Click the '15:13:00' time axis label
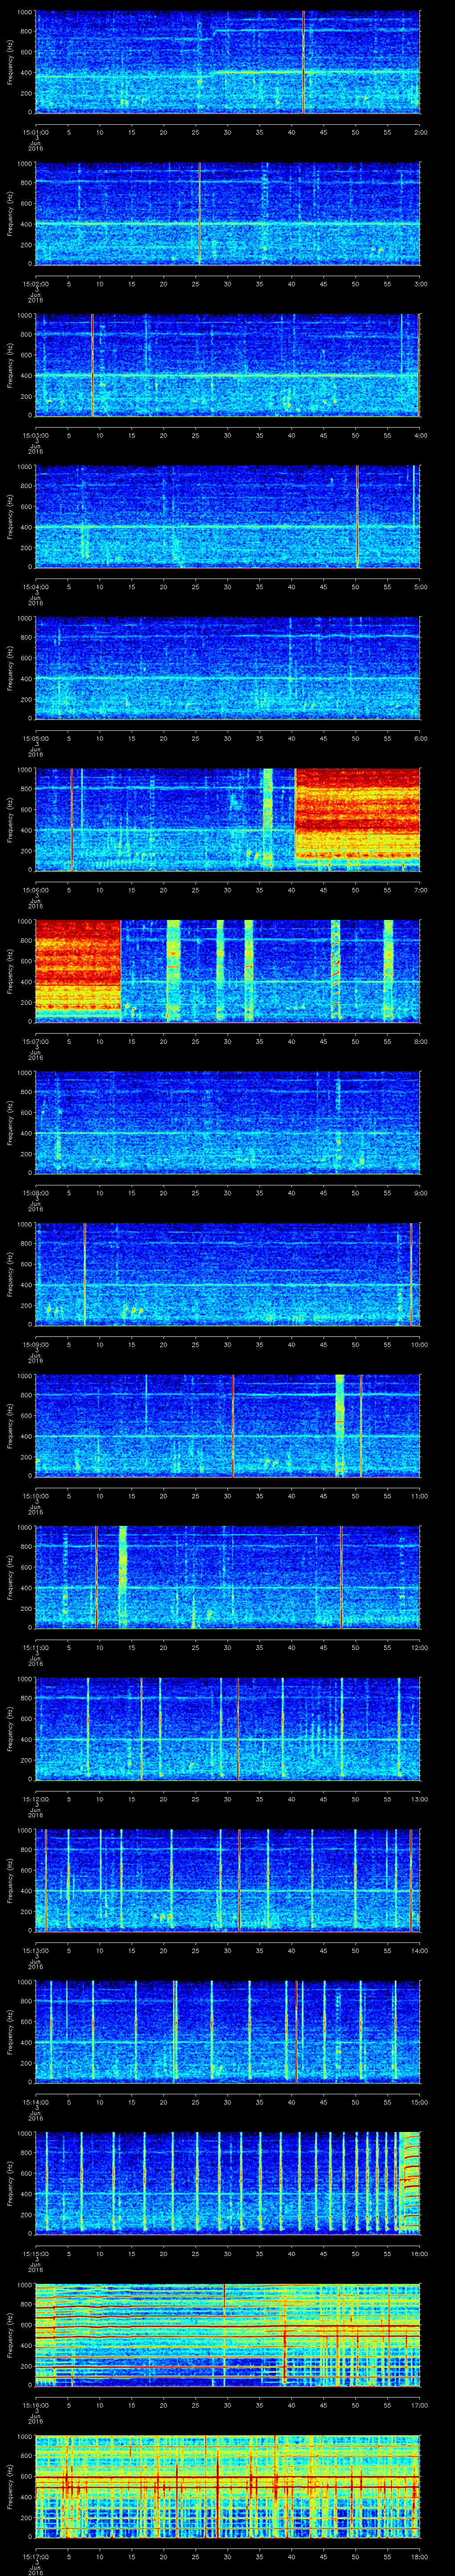This screenshot has height=2576, width=455. click(x=35, y=1950)
